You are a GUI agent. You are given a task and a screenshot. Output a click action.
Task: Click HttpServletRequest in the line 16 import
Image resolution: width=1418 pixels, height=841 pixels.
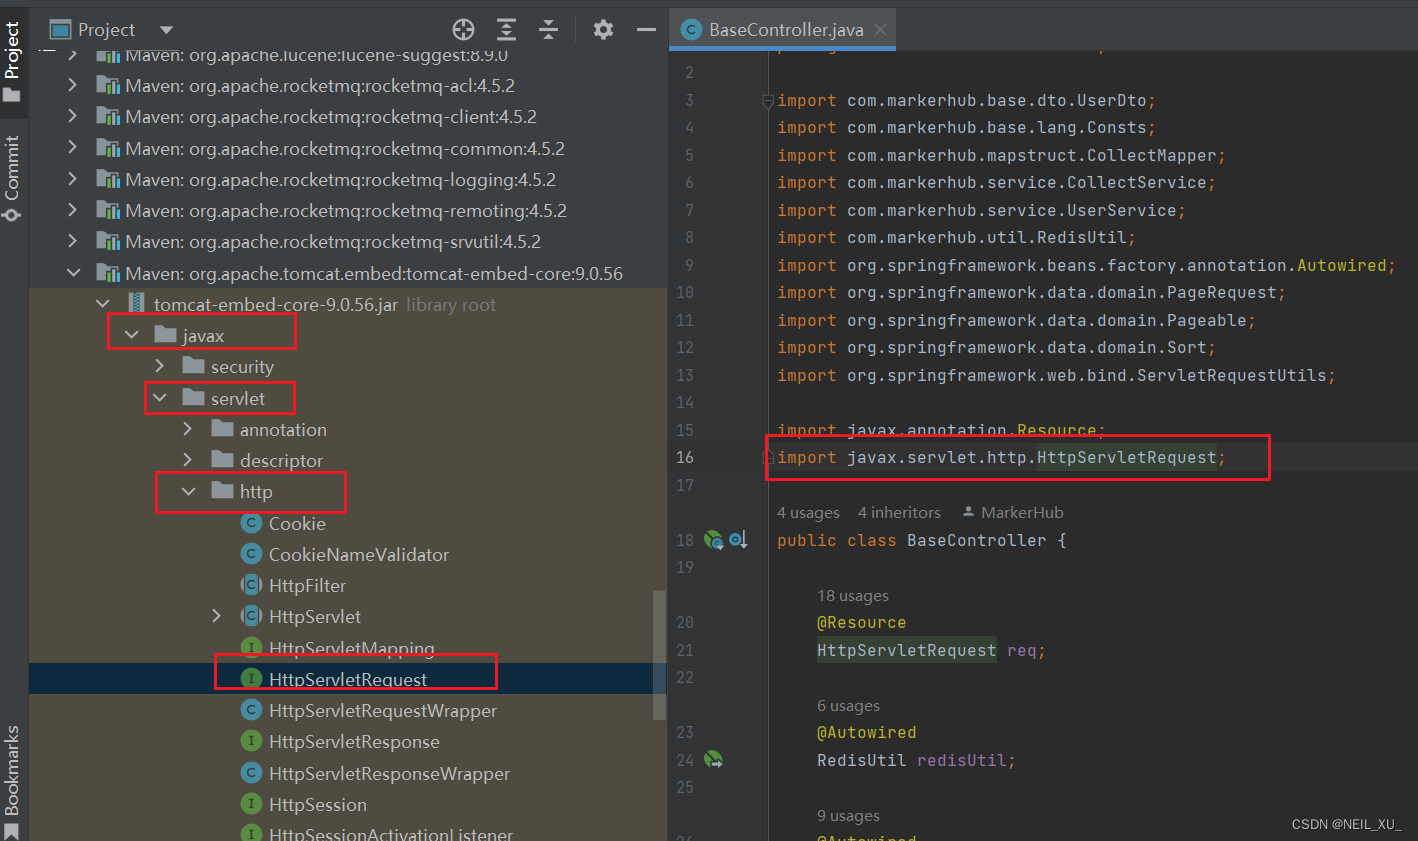[x=1126, y=457]
